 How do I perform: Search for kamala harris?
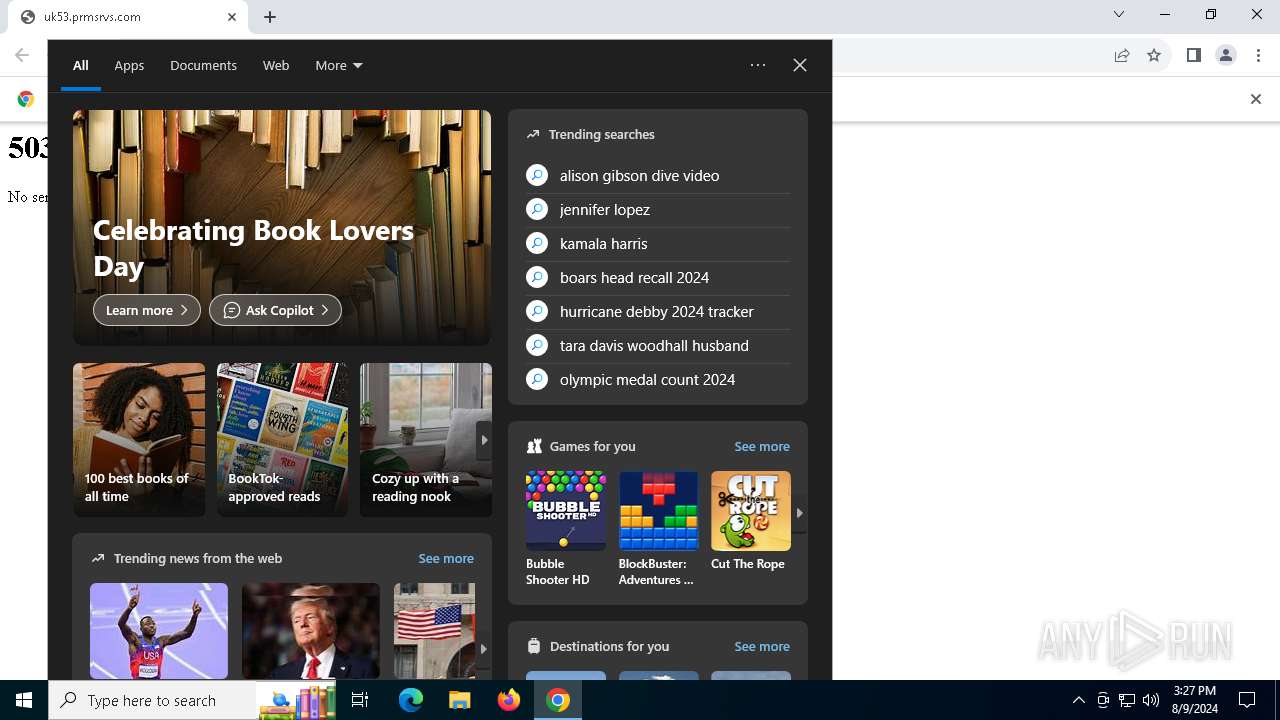point(658,243)
